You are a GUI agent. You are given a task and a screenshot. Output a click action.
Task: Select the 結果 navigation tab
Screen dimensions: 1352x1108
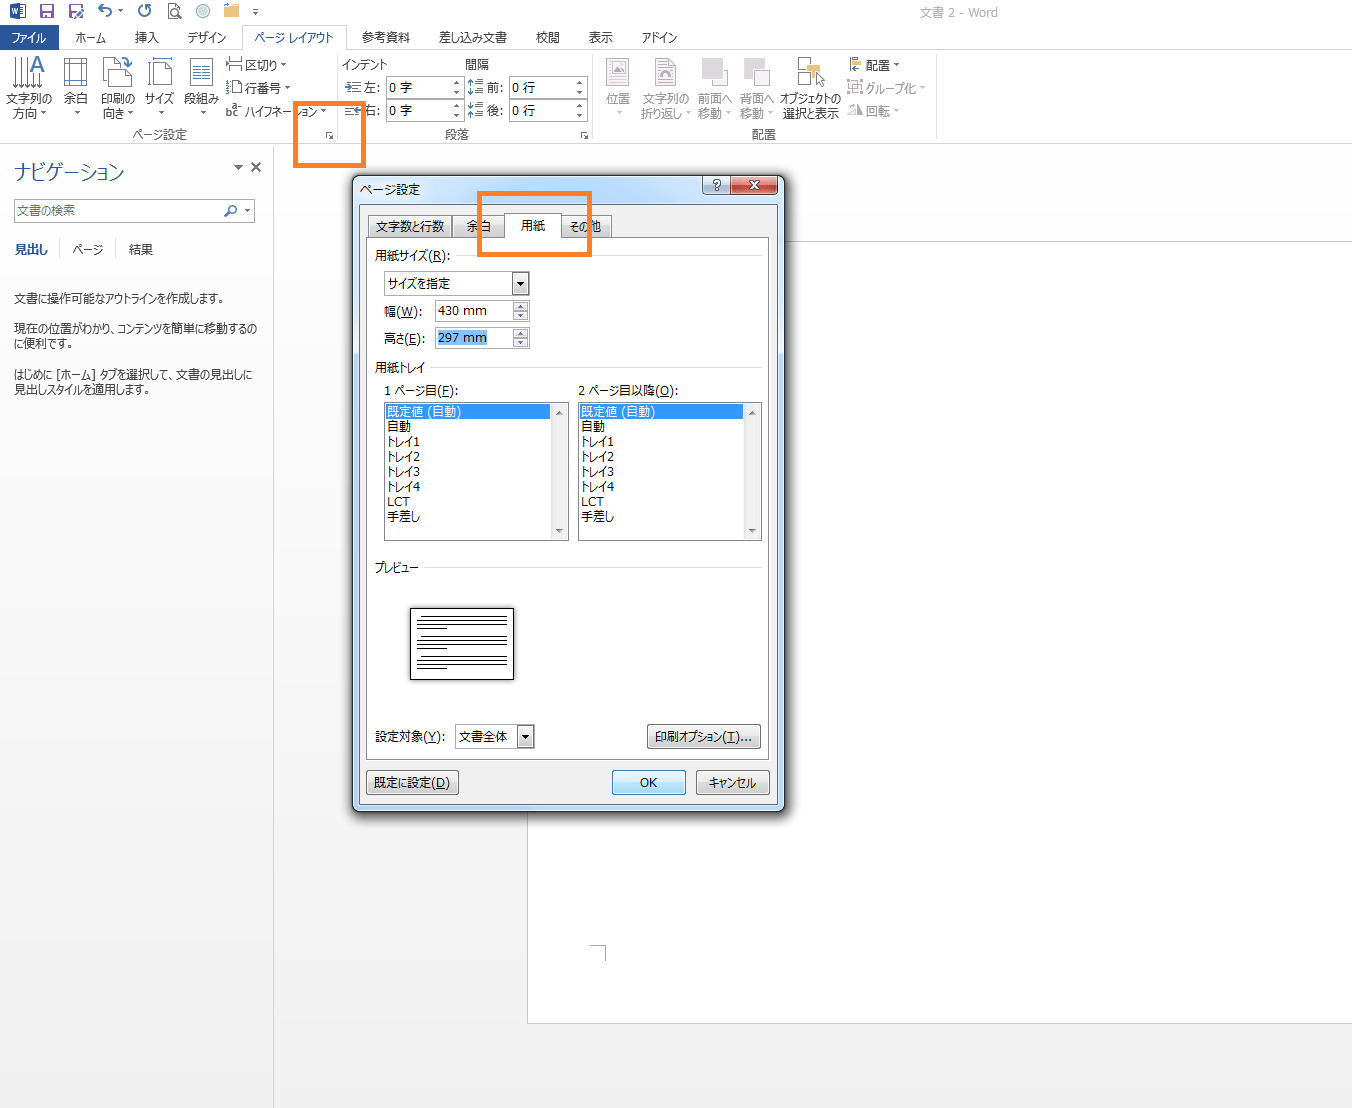(x=141, y=249)
